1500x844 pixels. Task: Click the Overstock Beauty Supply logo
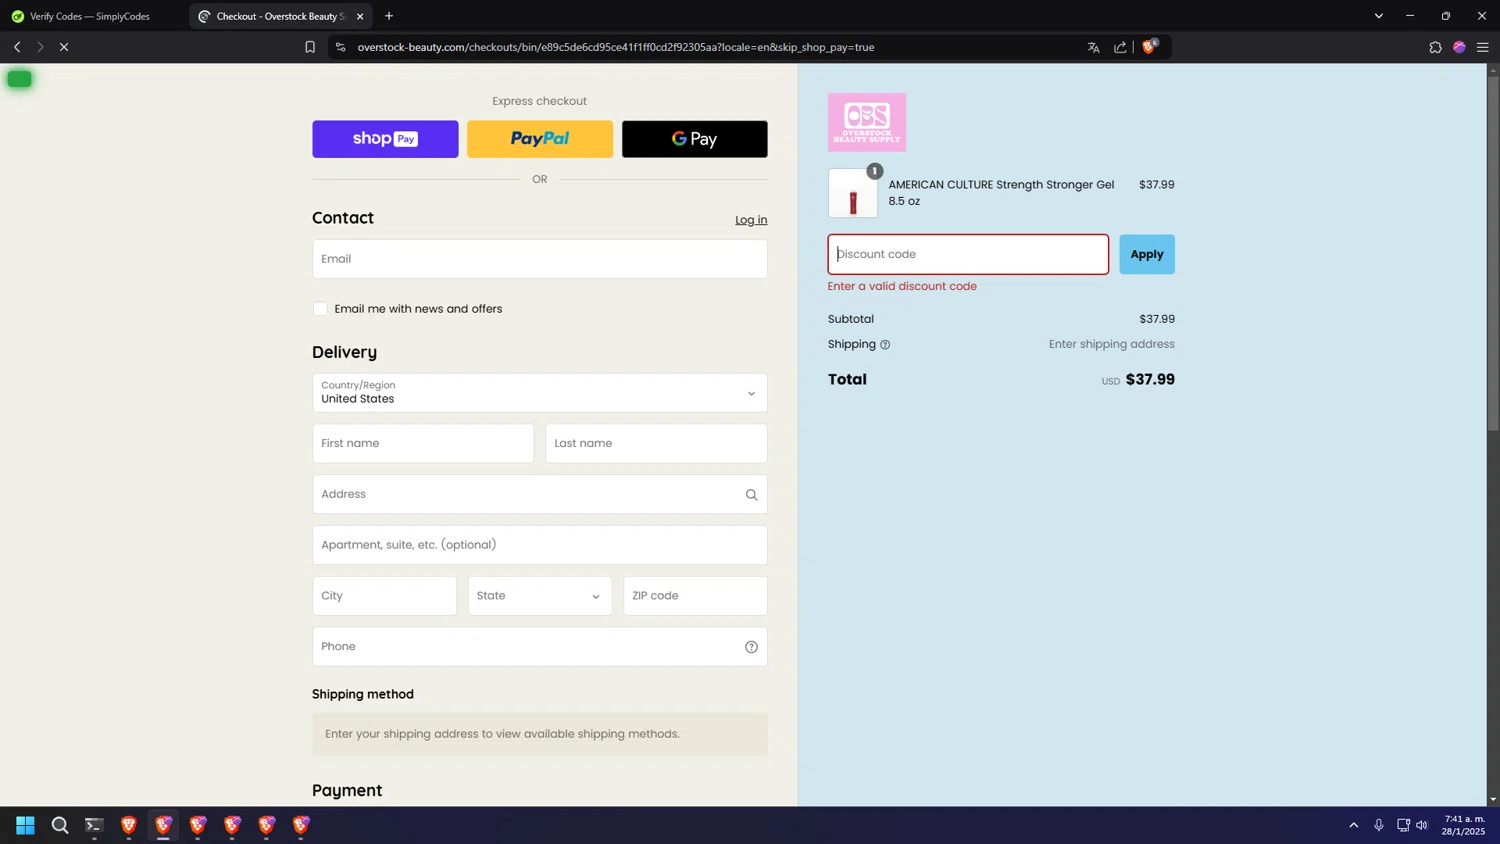[867, 122]
